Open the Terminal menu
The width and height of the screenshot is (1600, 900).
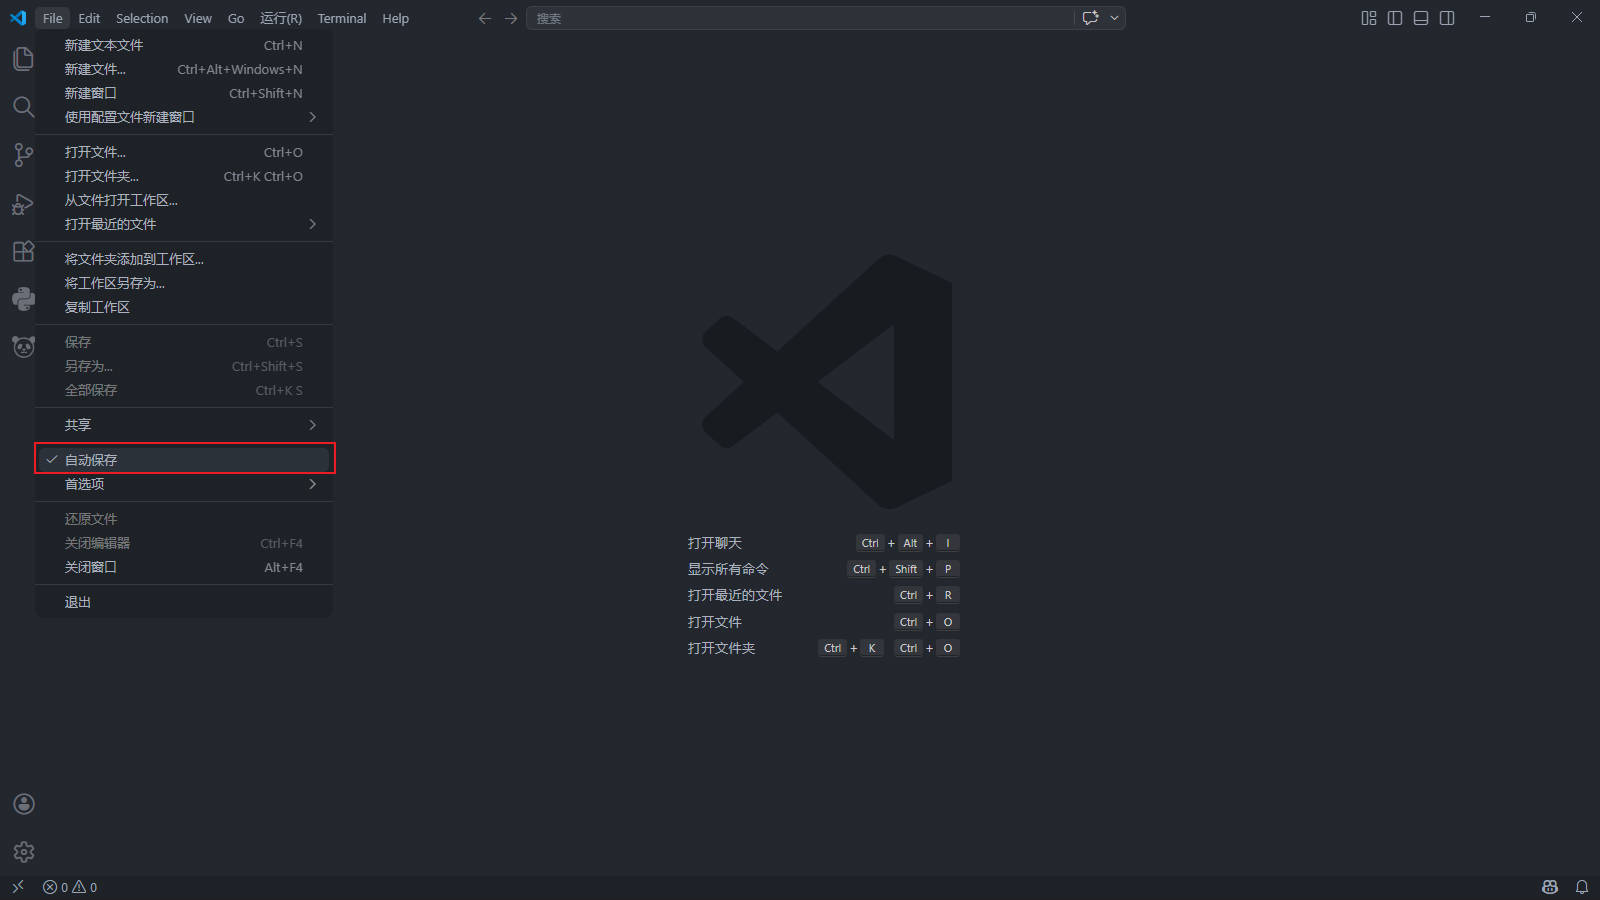pyautogui.click(x=342, y=18)
